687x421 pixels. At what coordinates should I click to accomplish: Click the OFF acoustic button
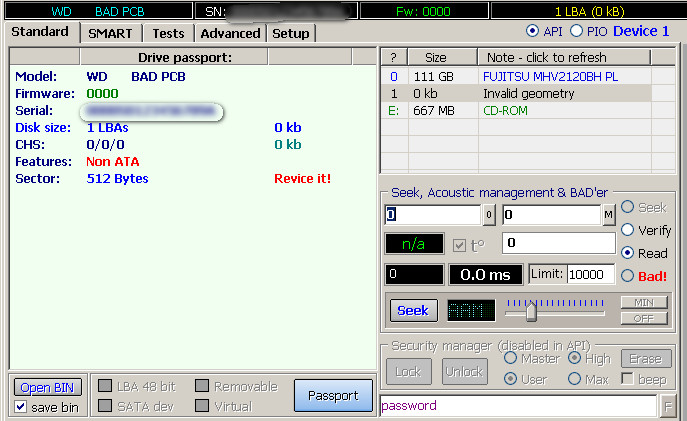pos(644,318)
